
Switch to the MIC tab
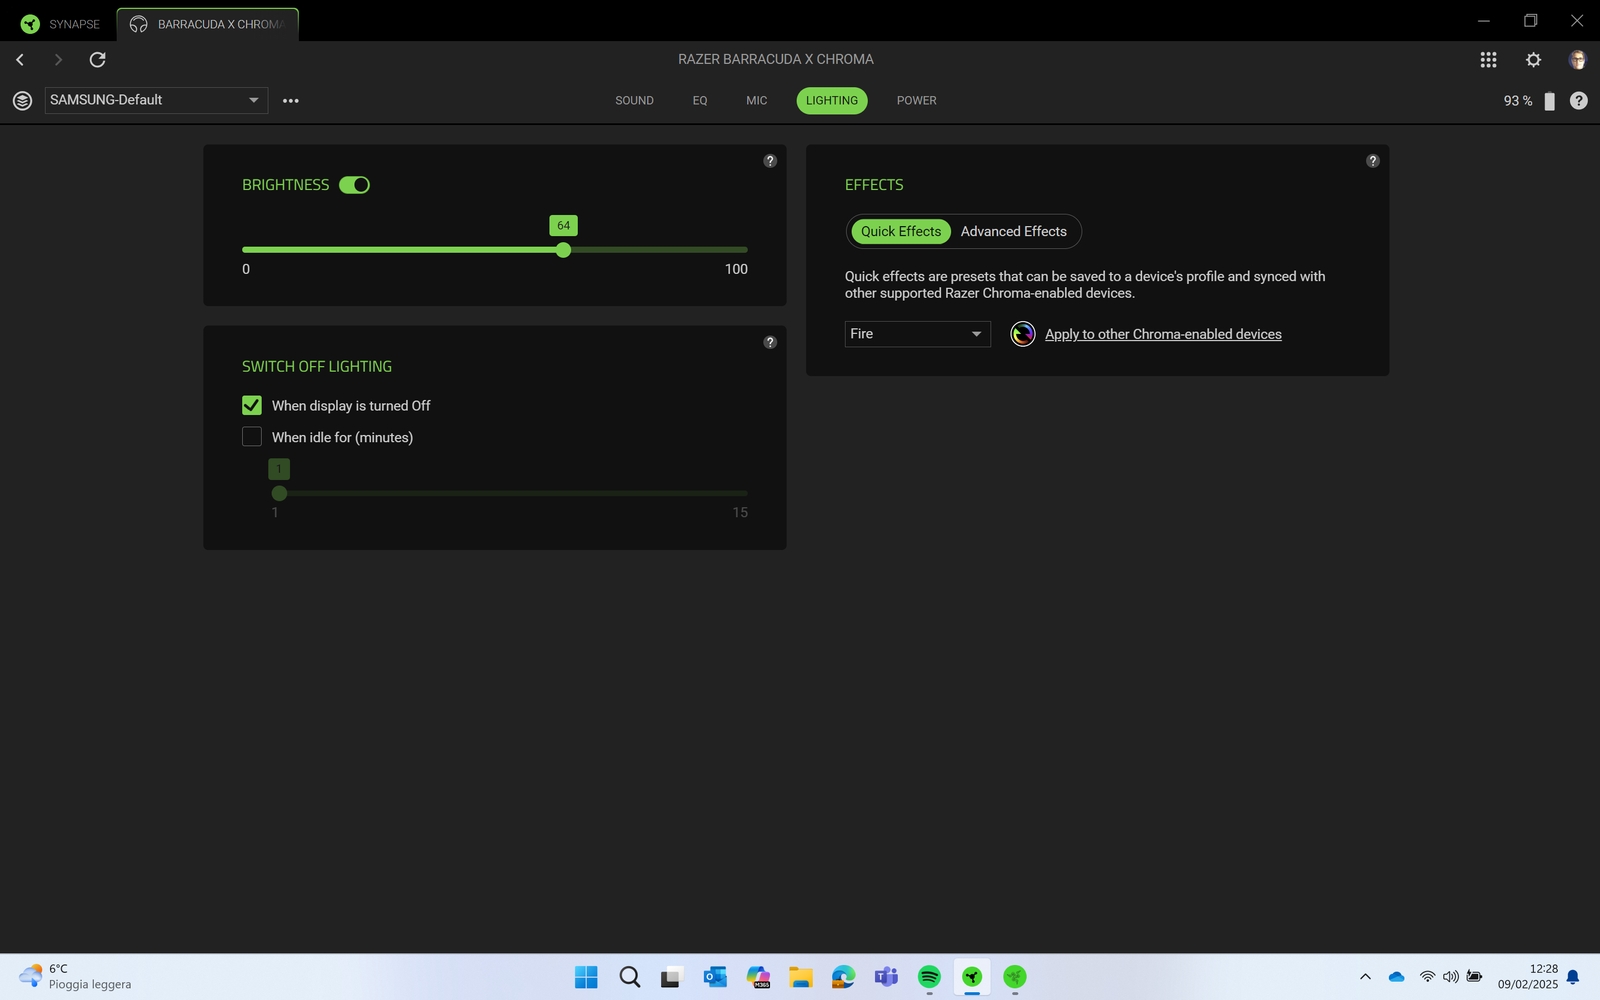[x=757, y=101]
